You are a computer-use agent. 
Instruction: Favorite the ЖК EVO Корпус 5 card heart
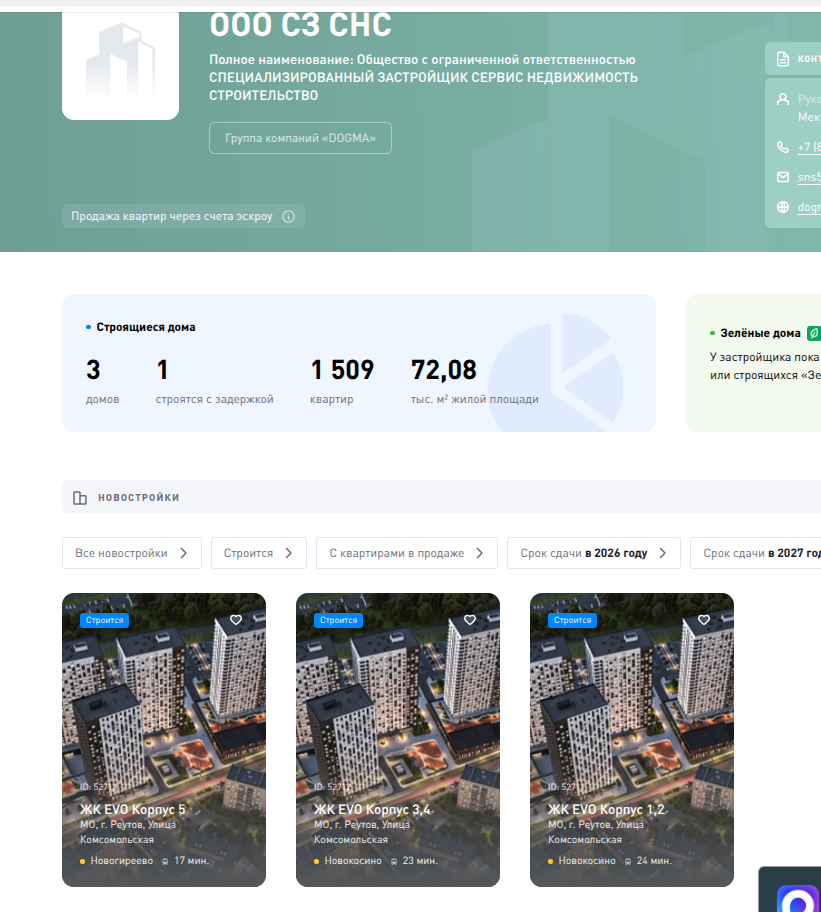click(236, 620)
